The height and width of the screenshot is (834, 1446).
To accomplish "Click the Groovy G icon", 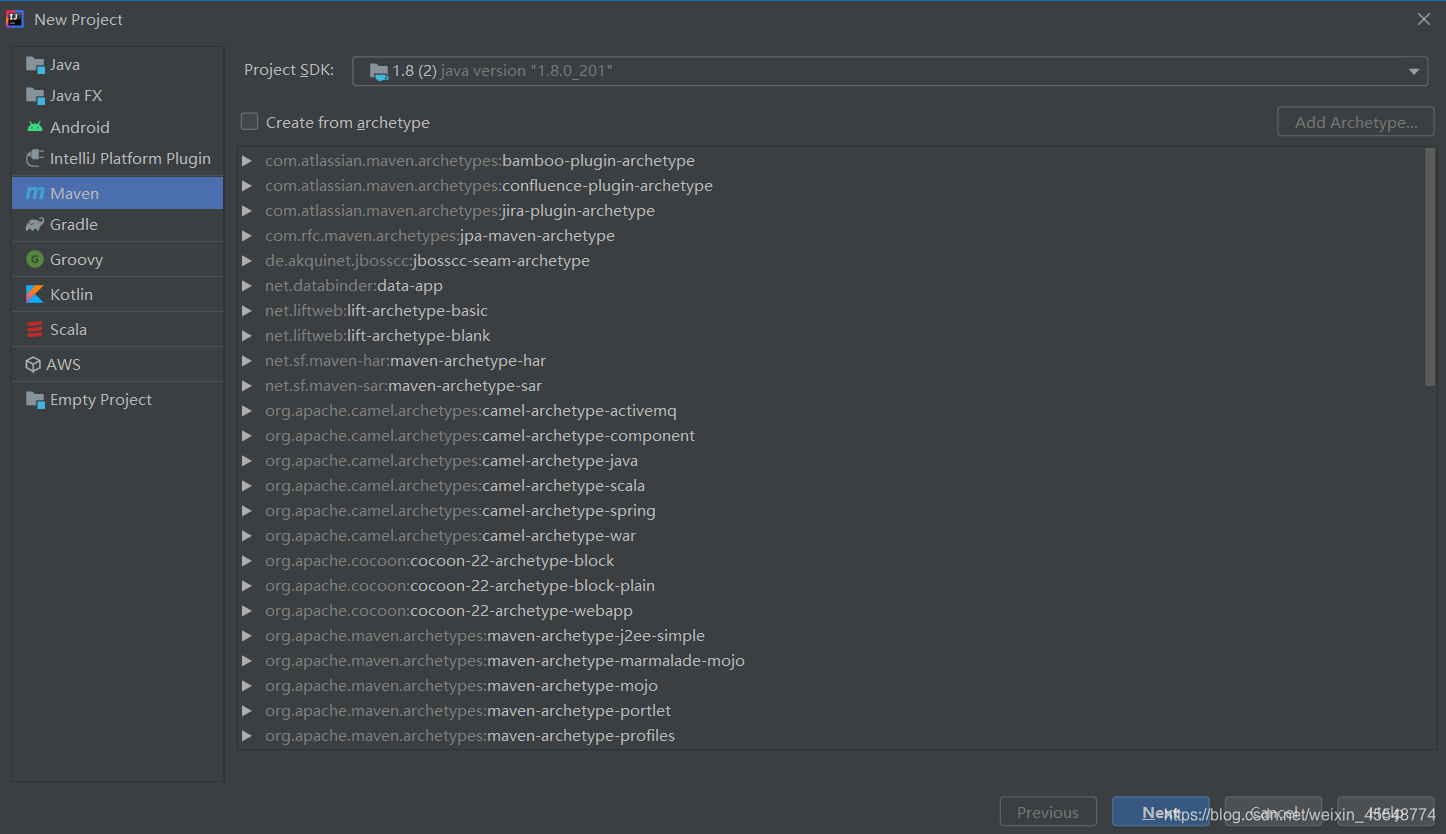I will click(35, 260).
